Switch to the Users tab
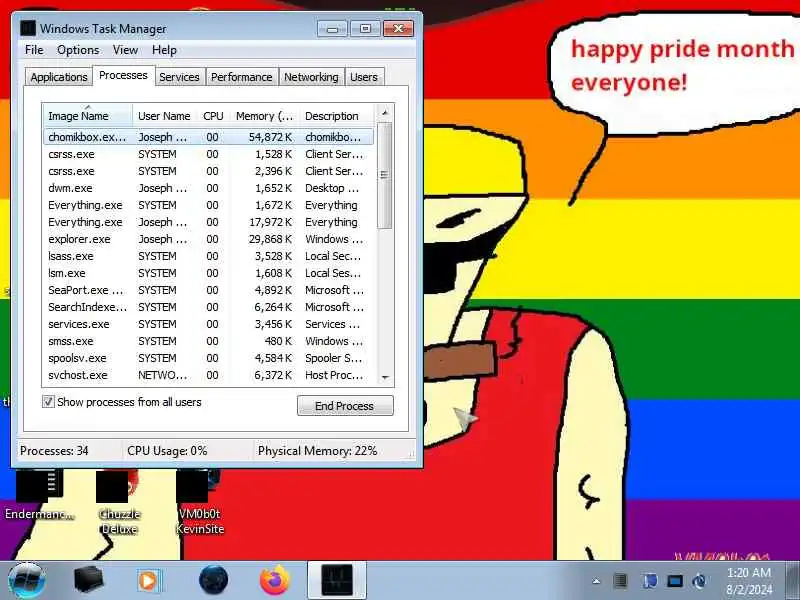Image resolution: width=800 pixels, height=600 pixels. pyautogui.click(x=364, y=77)
